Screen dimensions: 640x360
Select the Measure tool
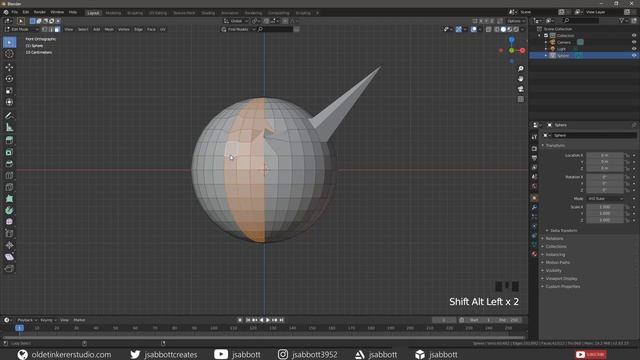[9, 127]
